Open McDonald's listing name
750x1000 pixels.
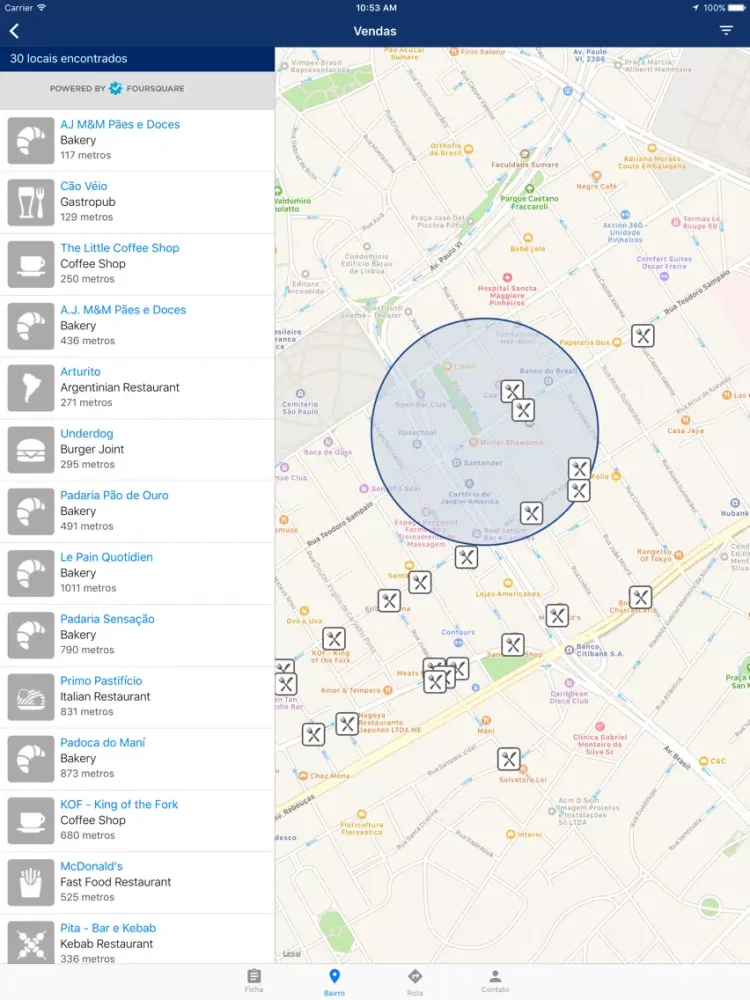pos(91,867)
